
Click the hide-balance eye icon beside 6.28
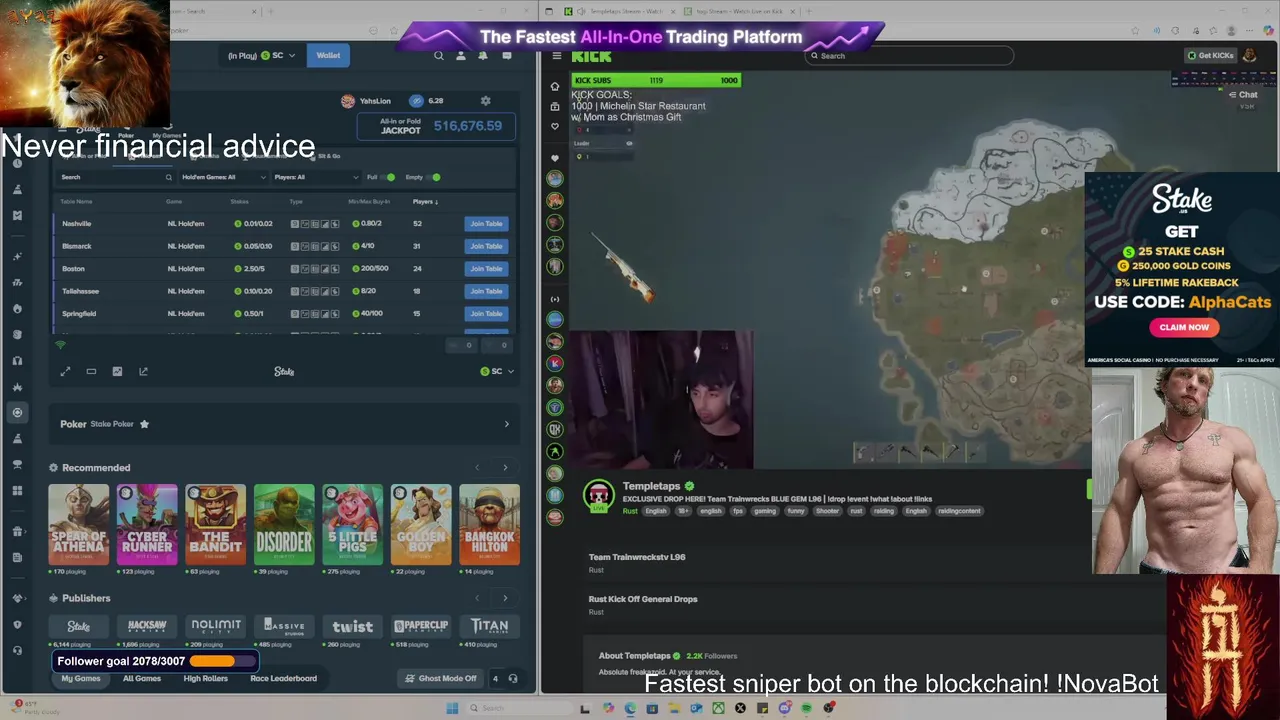tap(416, 101)
